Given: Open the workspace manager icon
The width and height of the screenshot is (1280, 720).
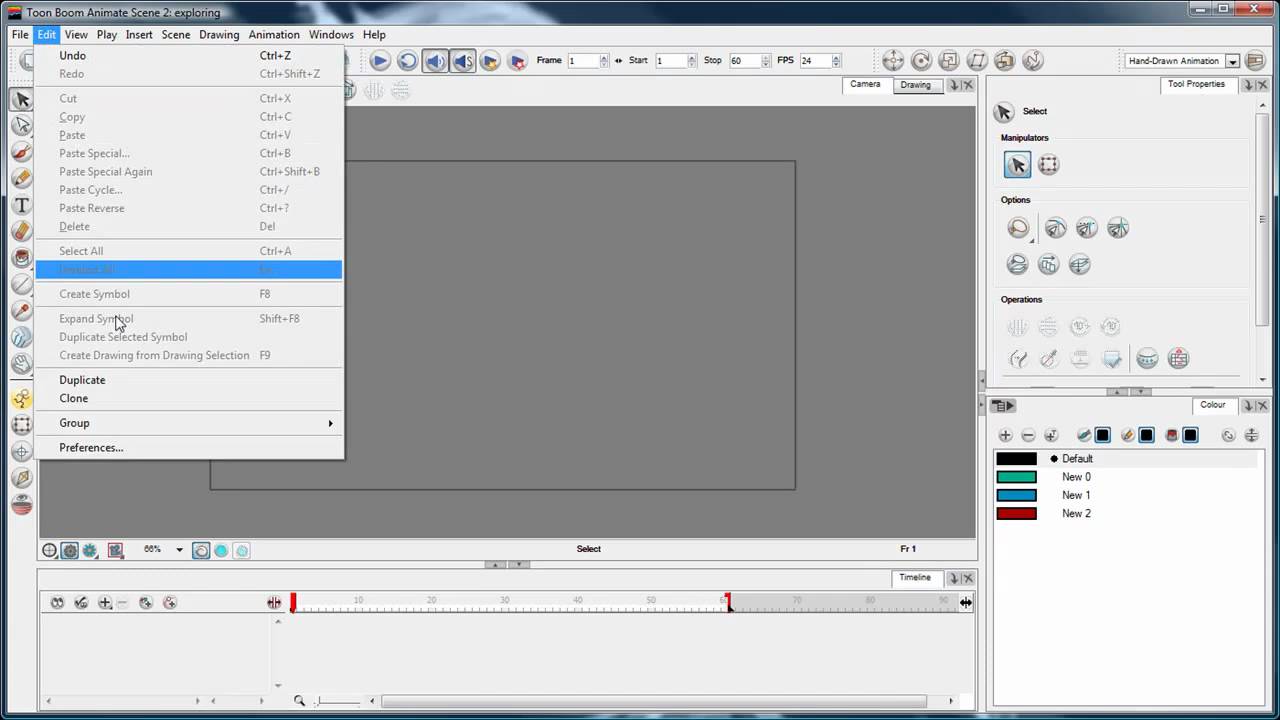Looking at the screenshot, I should tap(1255, 61).
